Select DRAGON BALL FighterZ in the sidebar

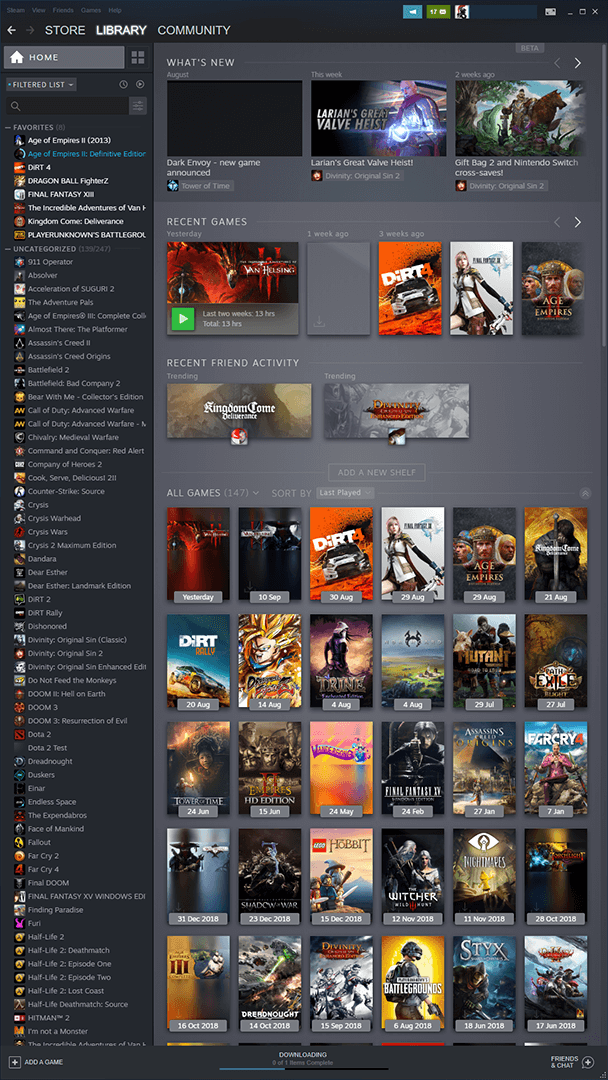tap(67, 180)
